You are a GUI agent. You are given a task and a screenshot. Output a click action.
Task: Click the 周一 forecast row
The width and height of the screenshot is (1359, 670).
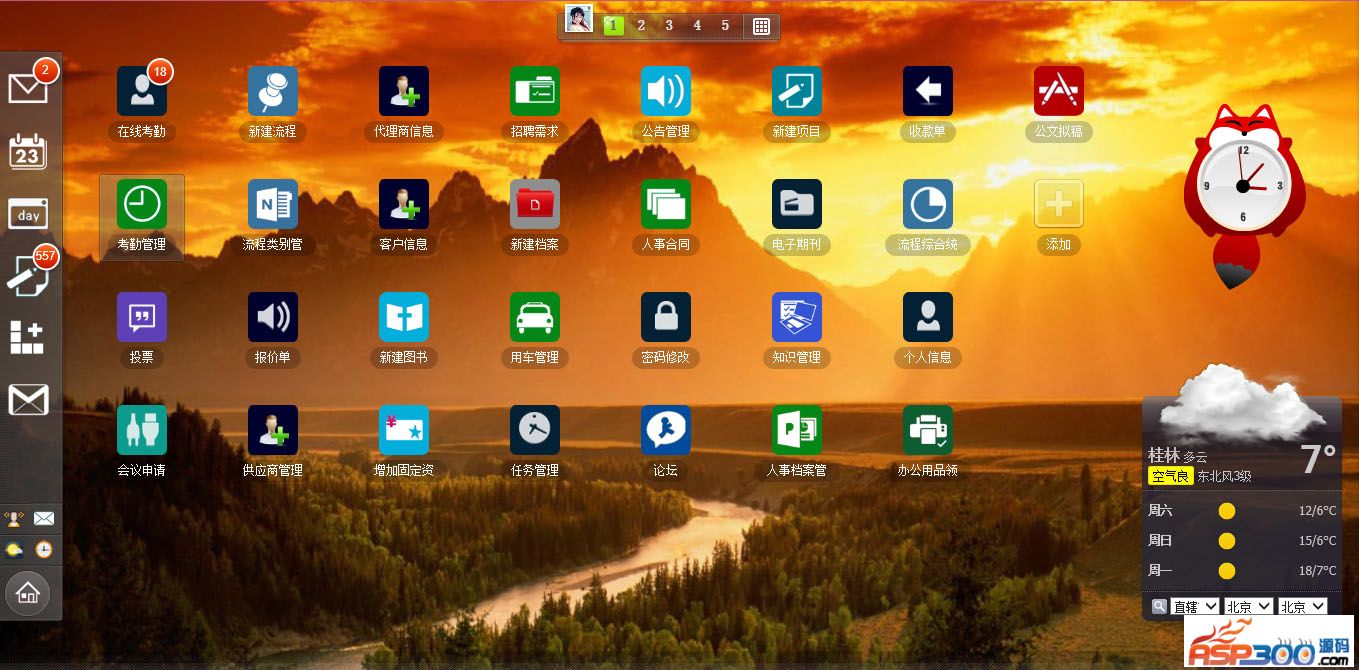tap(1242, 571)
